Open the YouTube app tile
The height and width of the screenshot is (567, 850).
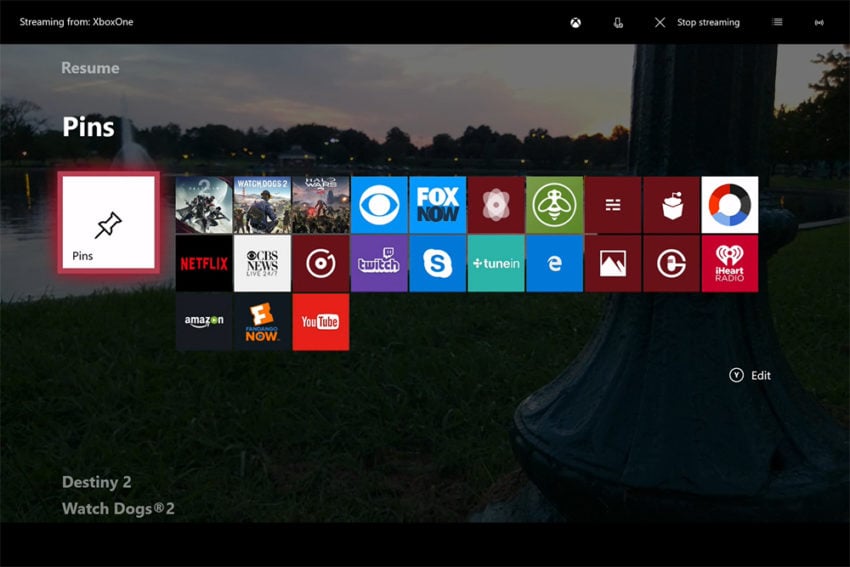pyautogui.click(x=321, y=322)
